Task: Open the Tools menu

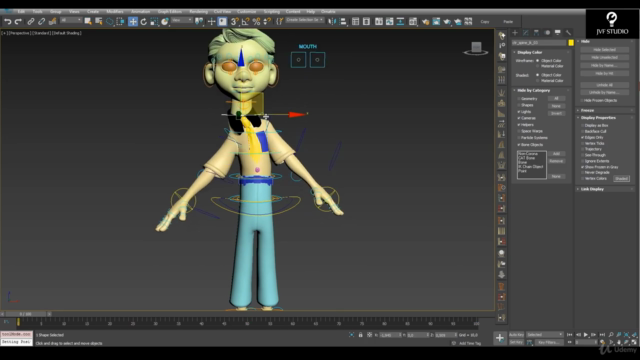Action: click(38, 11)
